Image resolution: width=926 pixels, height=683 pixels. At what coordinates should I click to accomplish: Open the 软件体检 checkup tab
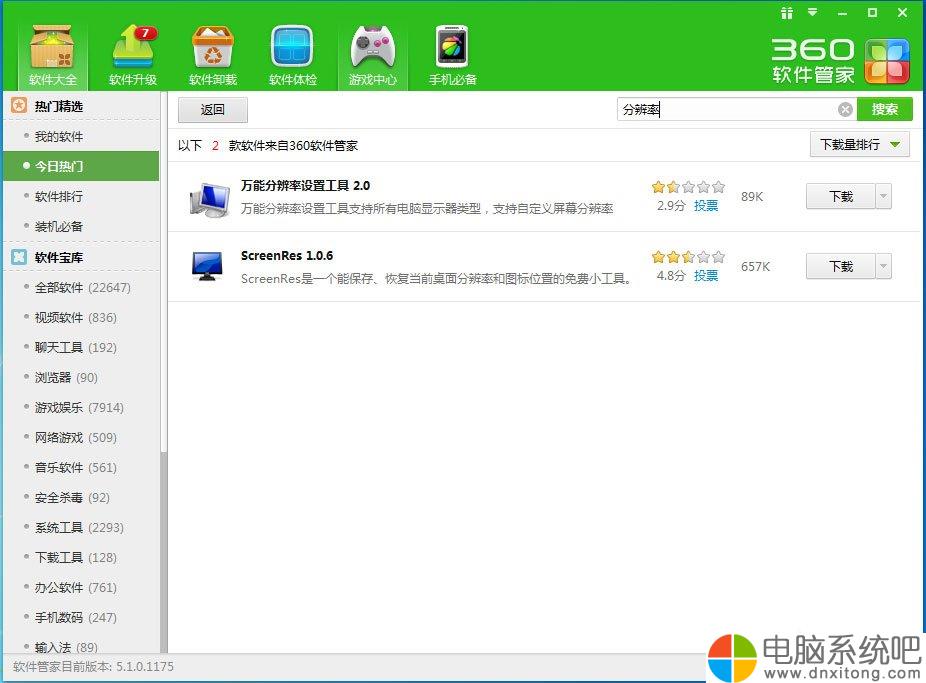[x=292, y=56]
